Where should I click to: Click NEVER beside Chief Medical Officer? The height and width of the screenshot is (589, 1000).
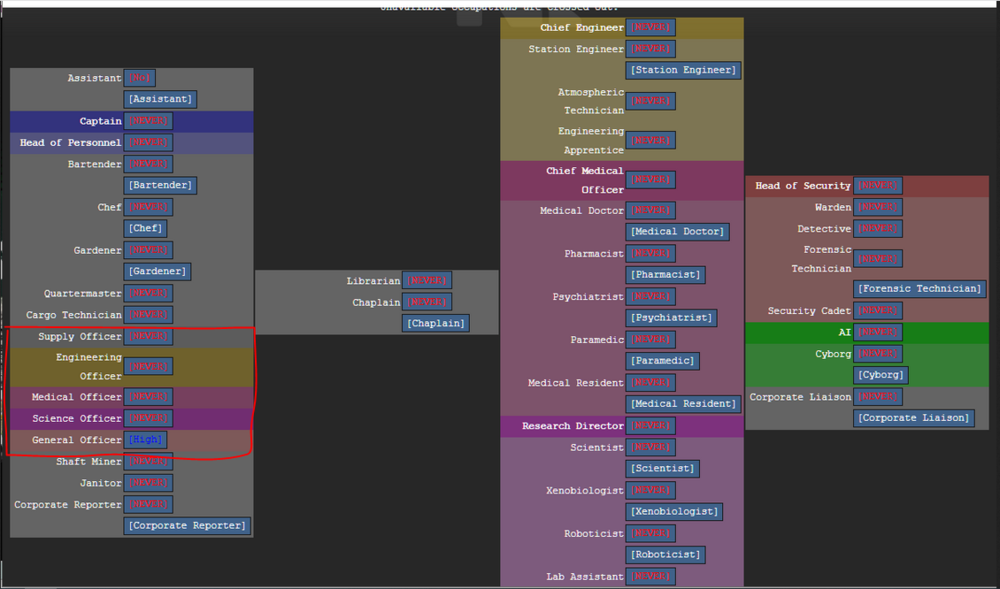pyautogui.click(x=650, y=180)
